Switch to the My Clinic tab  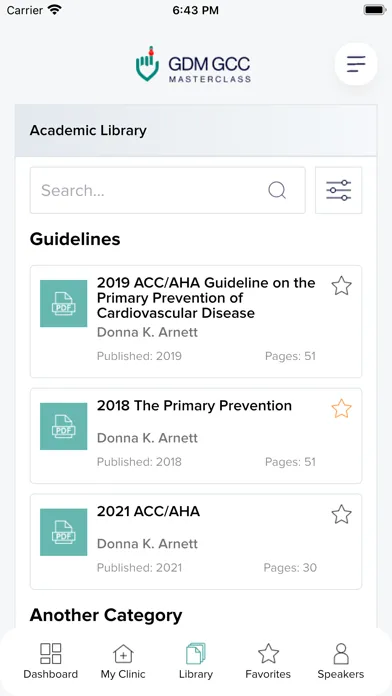point(123,661)
